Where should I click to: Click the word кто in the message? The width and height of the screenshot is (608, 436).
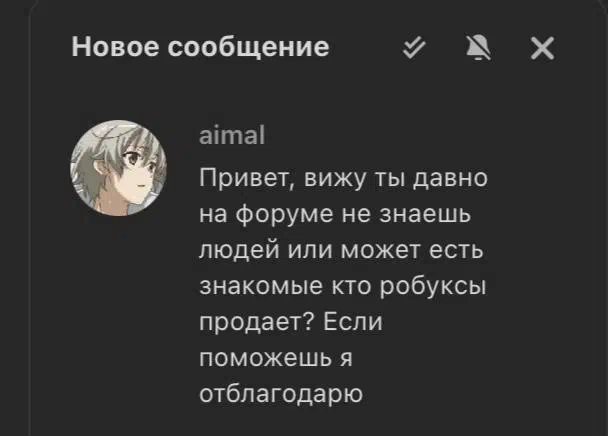pos(351,287)
